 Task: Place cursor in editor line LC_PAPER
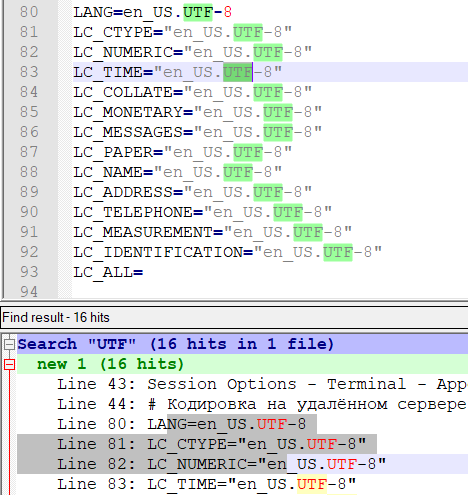click(x=183, y=152)
